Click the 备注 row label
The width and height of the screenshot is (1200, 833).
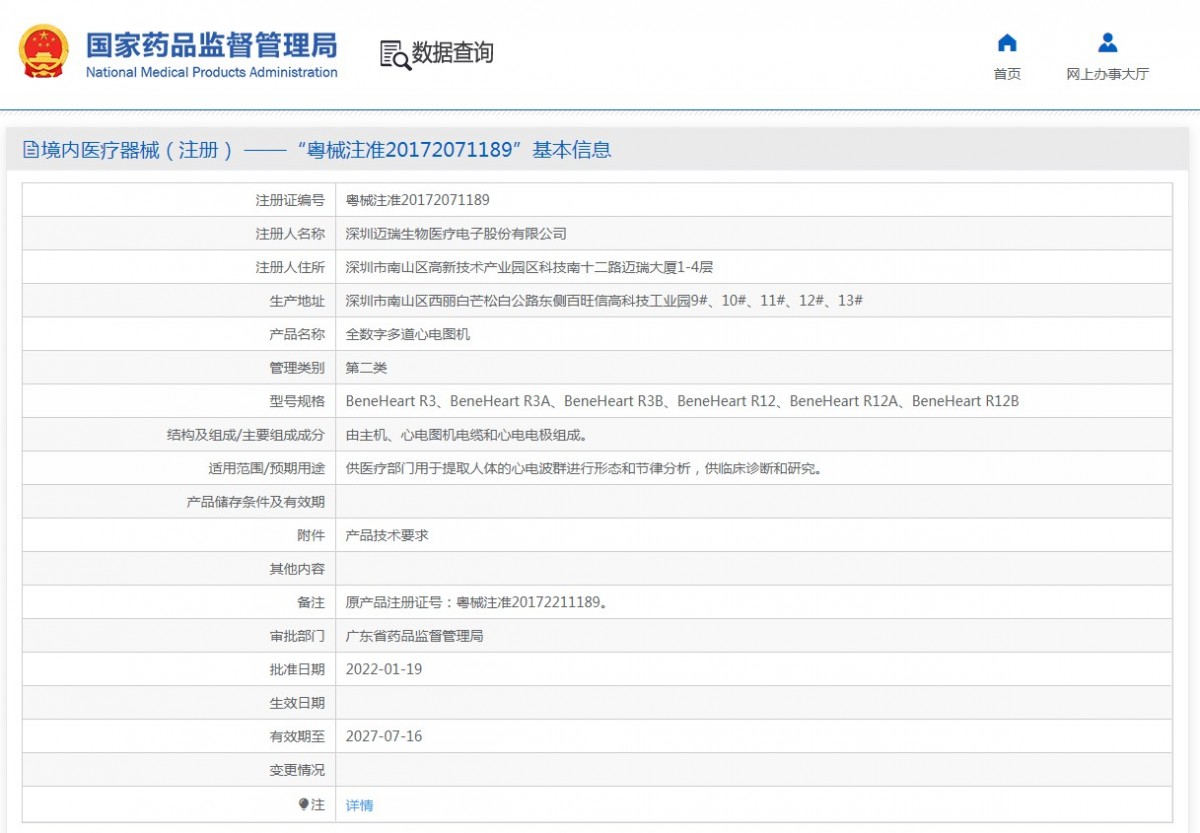click(311, 602)
